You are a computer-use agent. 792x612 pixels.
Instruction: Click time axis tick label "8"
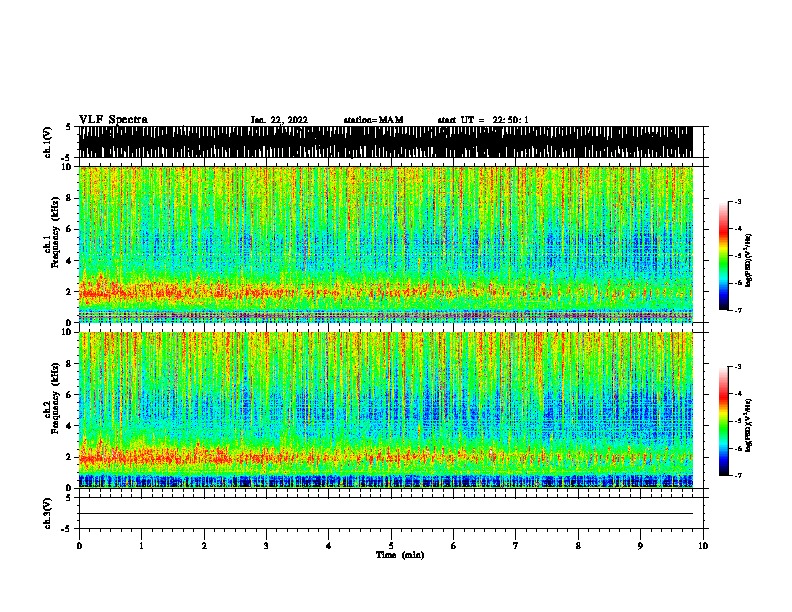point(578,546)
